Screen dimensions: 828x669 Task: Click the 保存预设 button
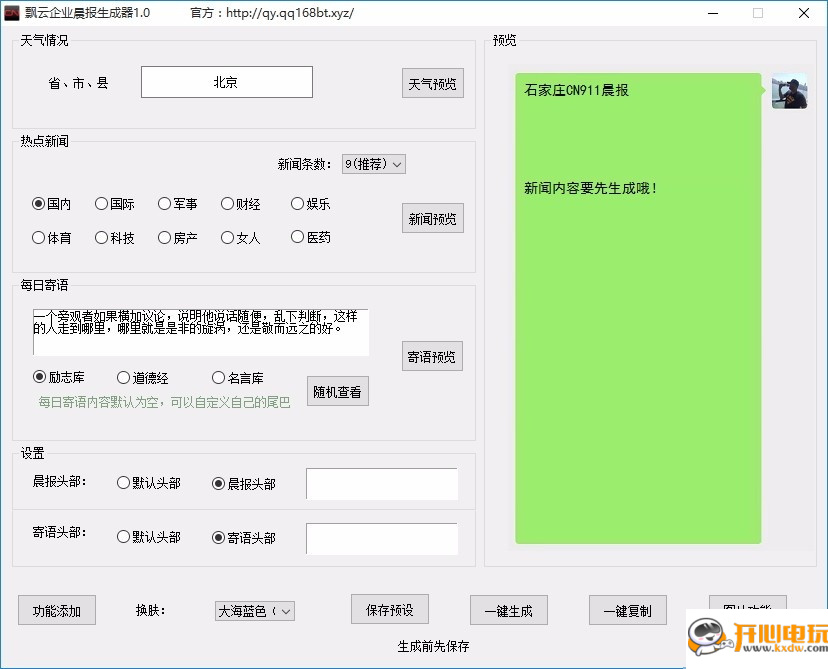390,609
